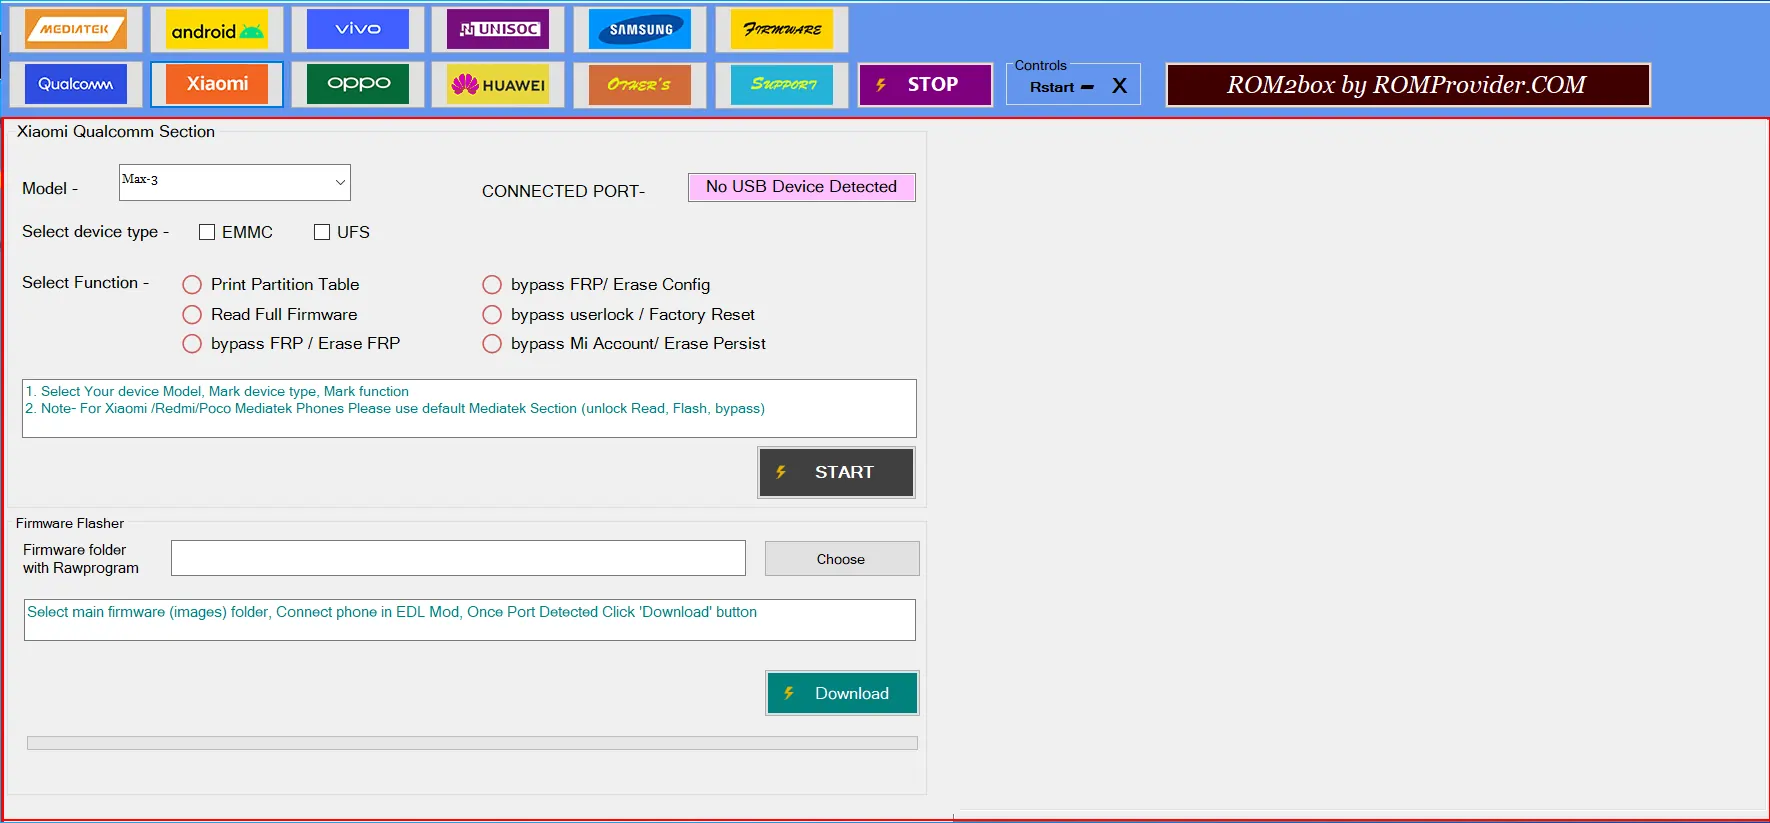Click the 'CONNECTED PORT-' label
This screenshot has width=1770, height=823.
[x=563, y=191]
